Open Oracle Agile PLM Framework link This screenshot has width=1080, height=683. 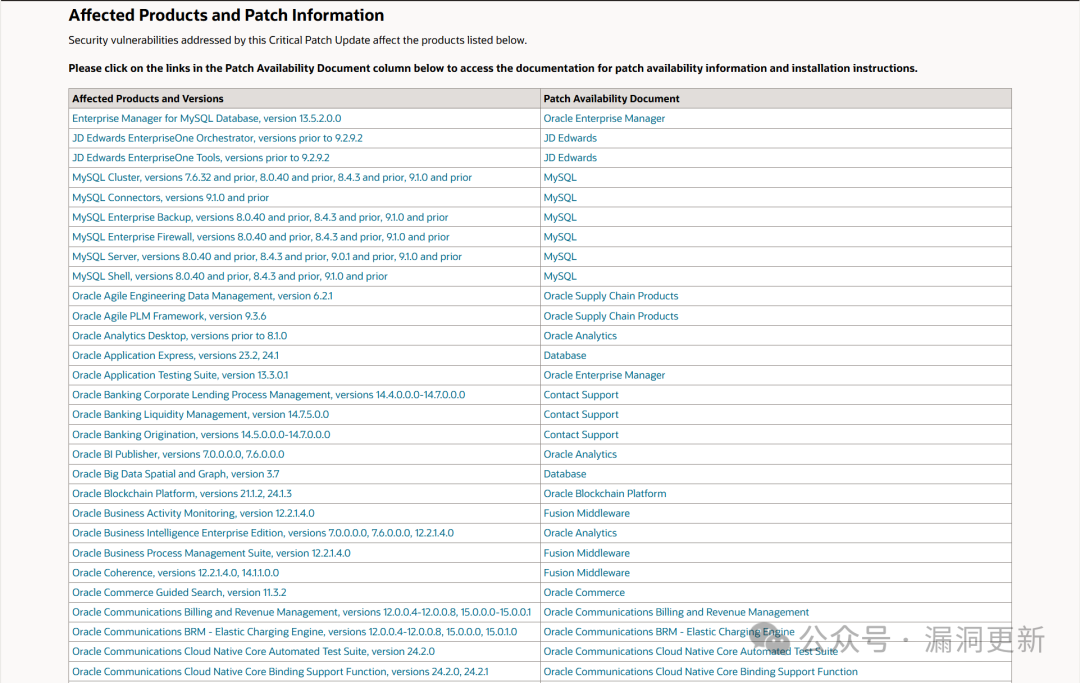click(169, 316)
